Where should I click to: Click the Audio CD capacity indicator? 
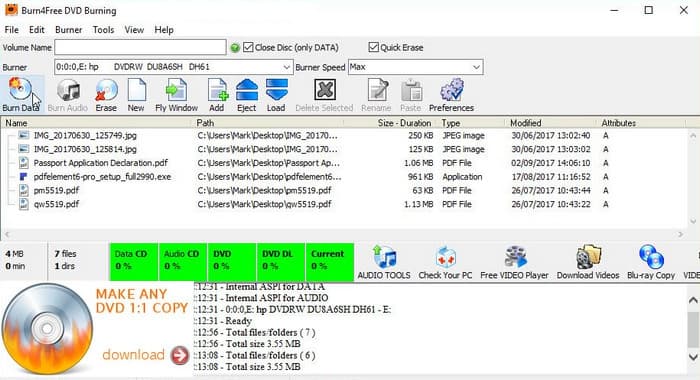(x=183, y=262)
